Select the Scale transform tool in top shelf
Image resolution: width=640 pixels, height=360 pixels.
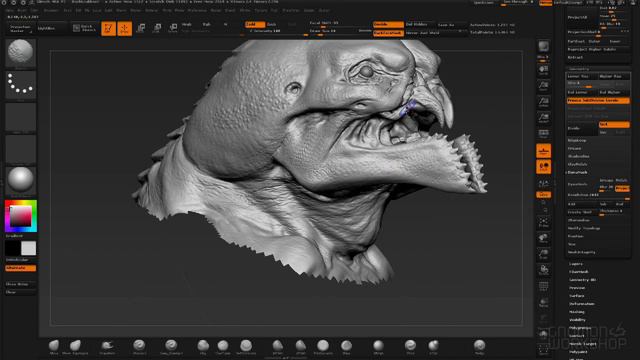pos(157,28)
